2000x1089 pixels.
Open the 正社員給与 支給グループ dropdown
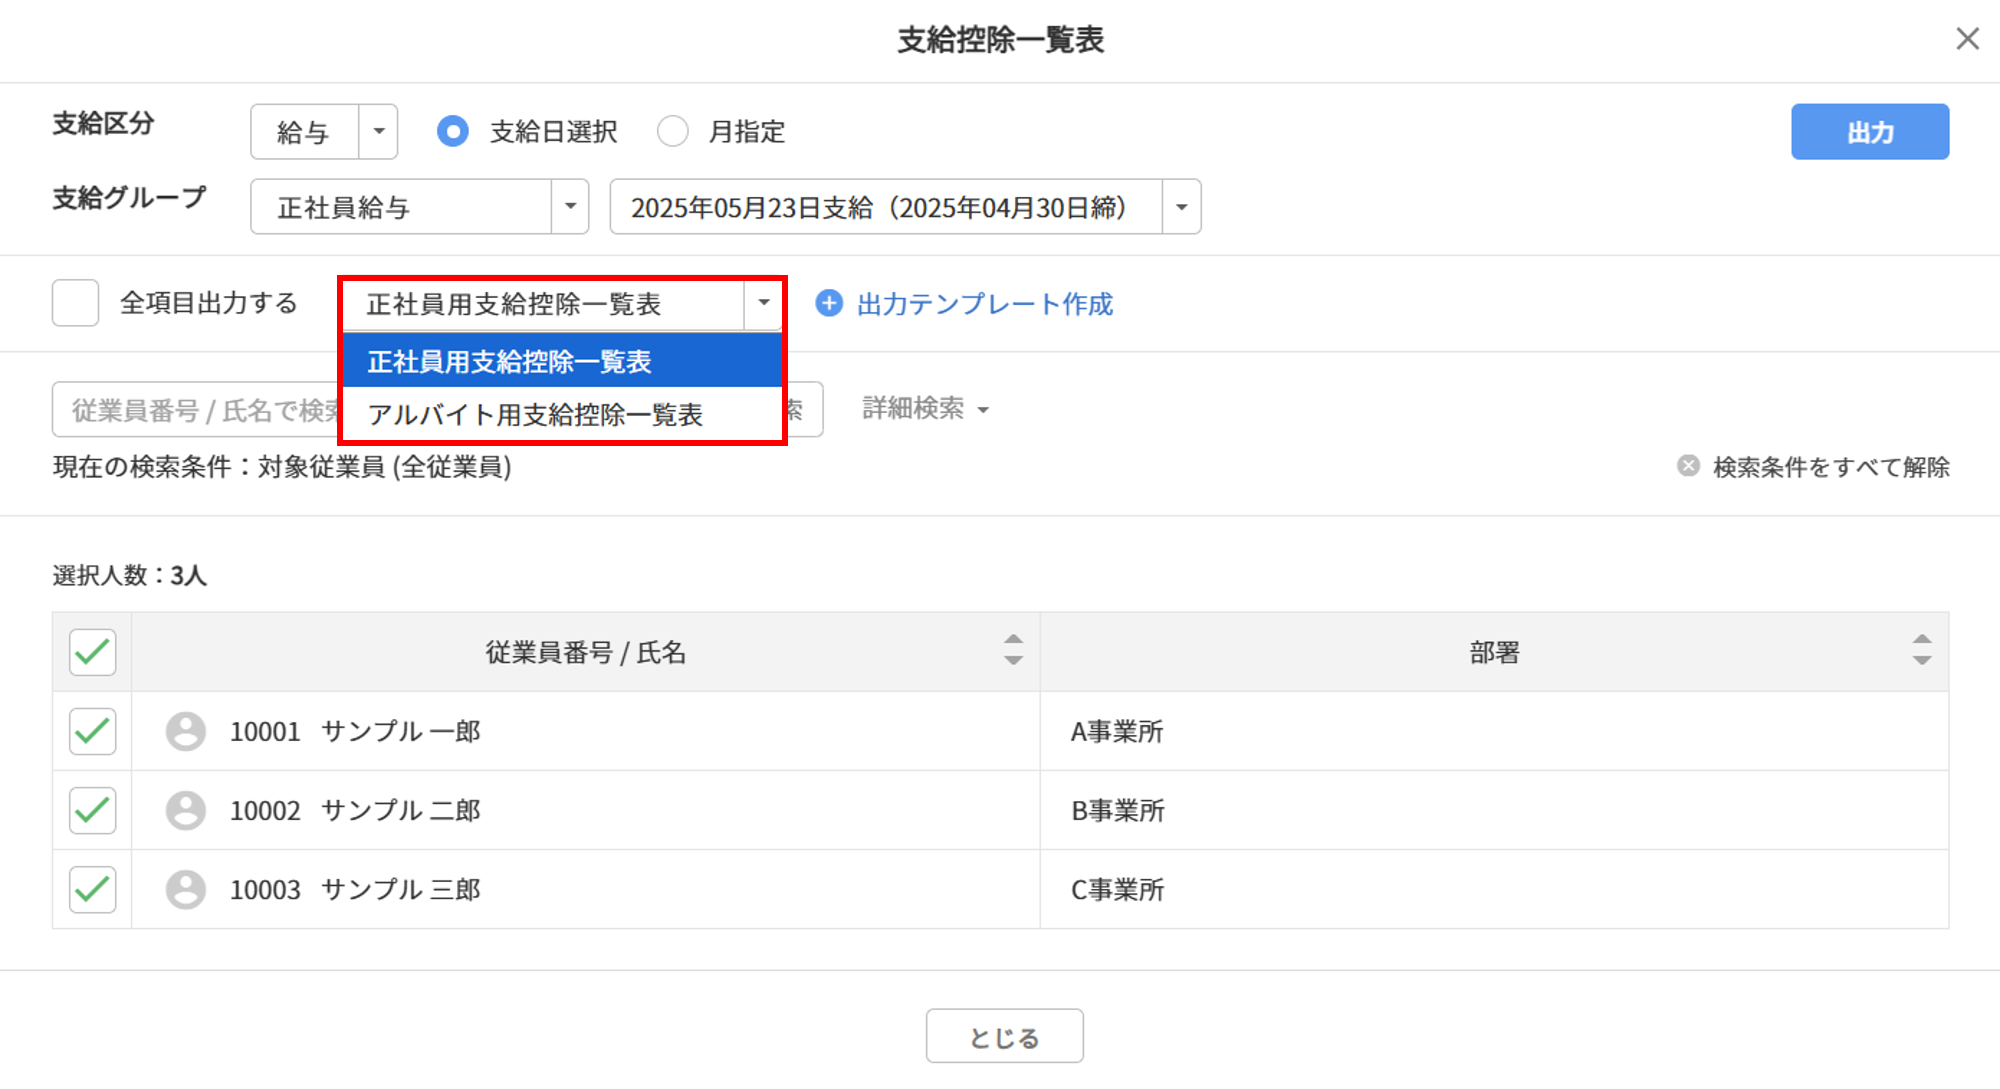tap(419, 206)
